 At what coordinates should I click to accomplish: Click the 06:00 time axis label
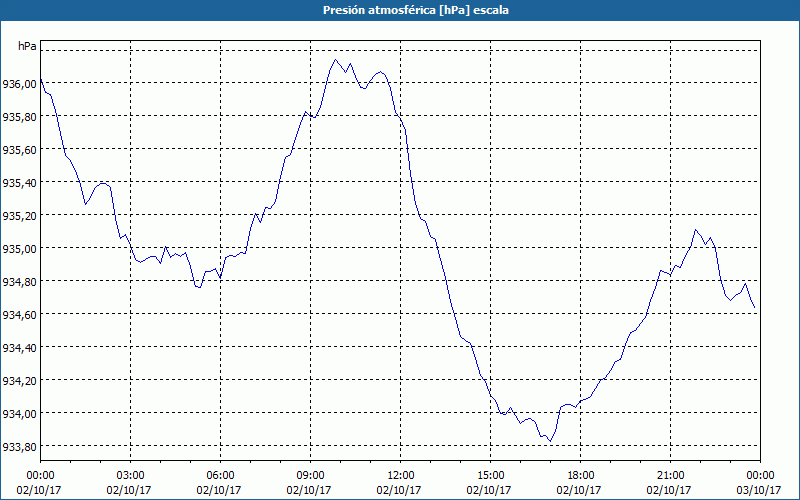coord(220,476)
